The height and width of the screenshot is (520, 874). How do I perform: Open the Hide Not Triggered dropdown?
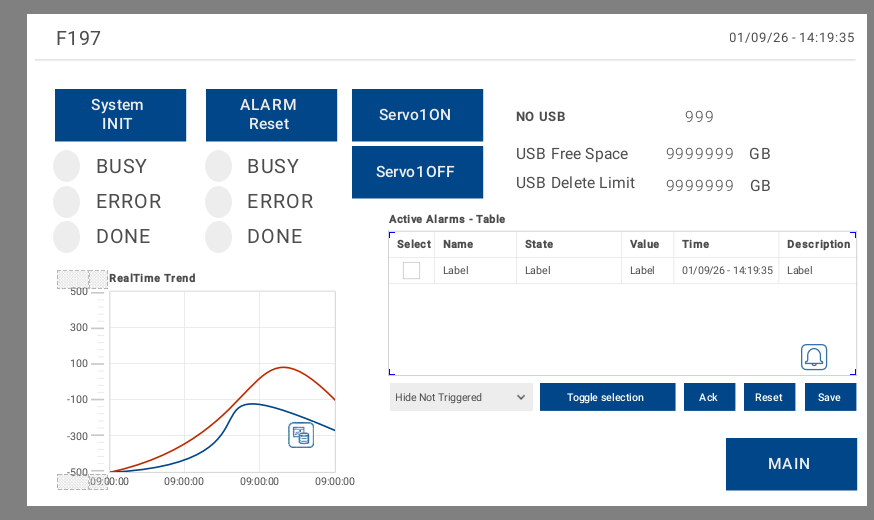460,397
